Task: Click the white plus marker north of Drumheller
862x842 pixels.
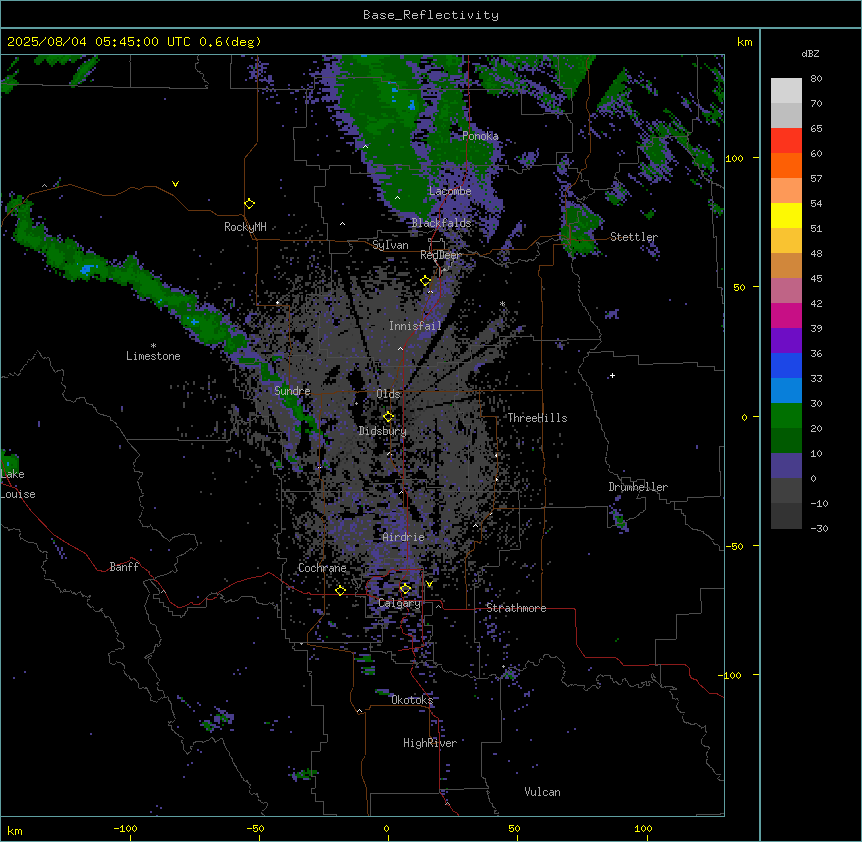Action: (x=612, y=375)
